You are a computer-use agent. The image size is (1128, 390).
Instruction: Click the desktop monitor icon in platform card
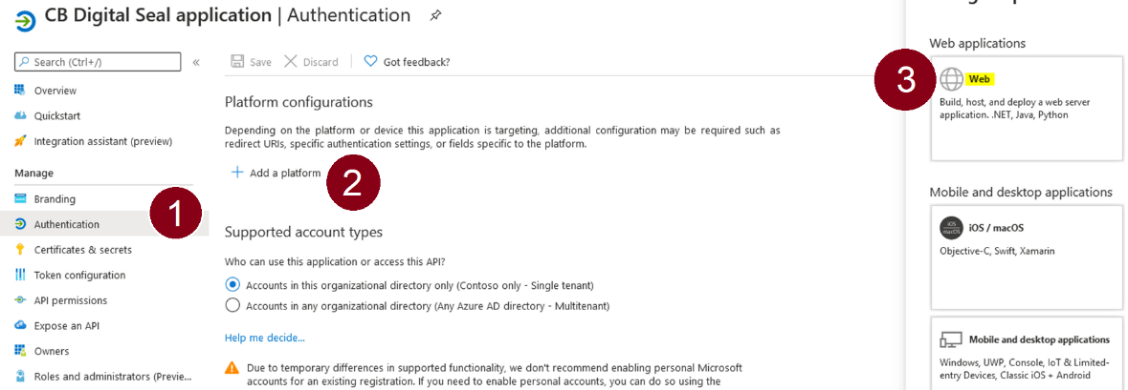951,340
